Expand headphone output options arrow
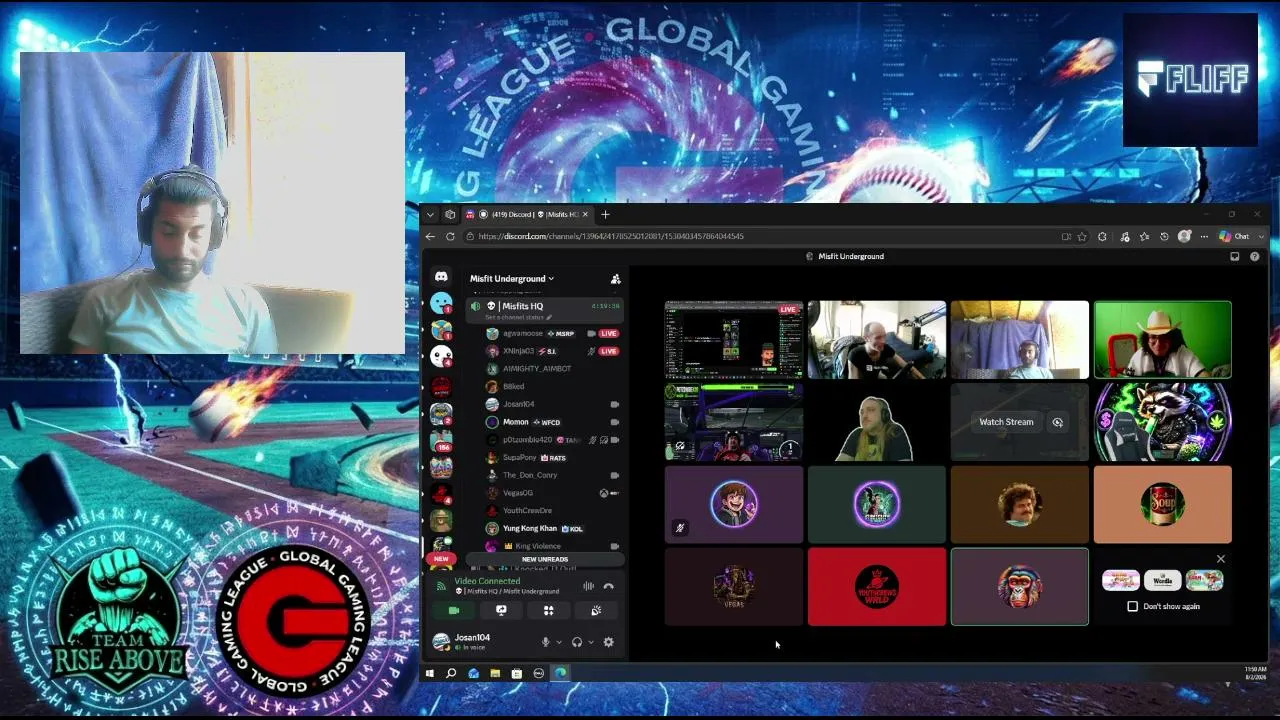The width and height of the screenshot is (1280, 720). coord(590,642)
